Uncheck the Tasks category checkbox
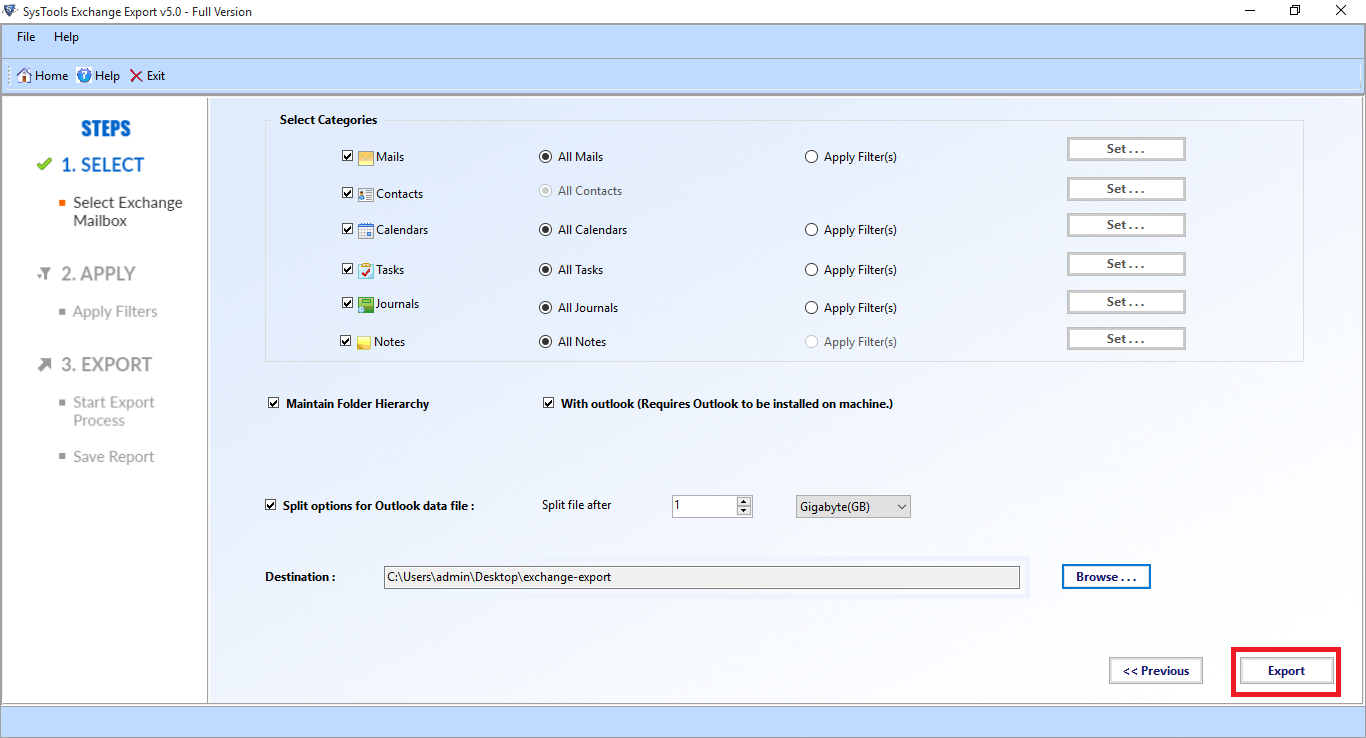This screenshot has height=738, width=1366. [x=347, y=269]
